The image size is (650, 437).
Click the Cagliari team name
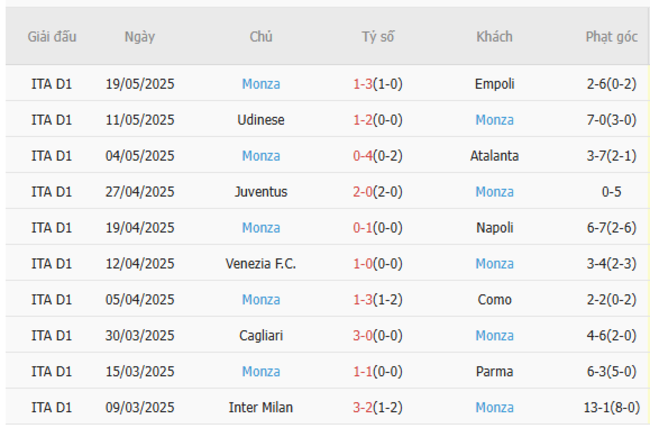point(261,336)
